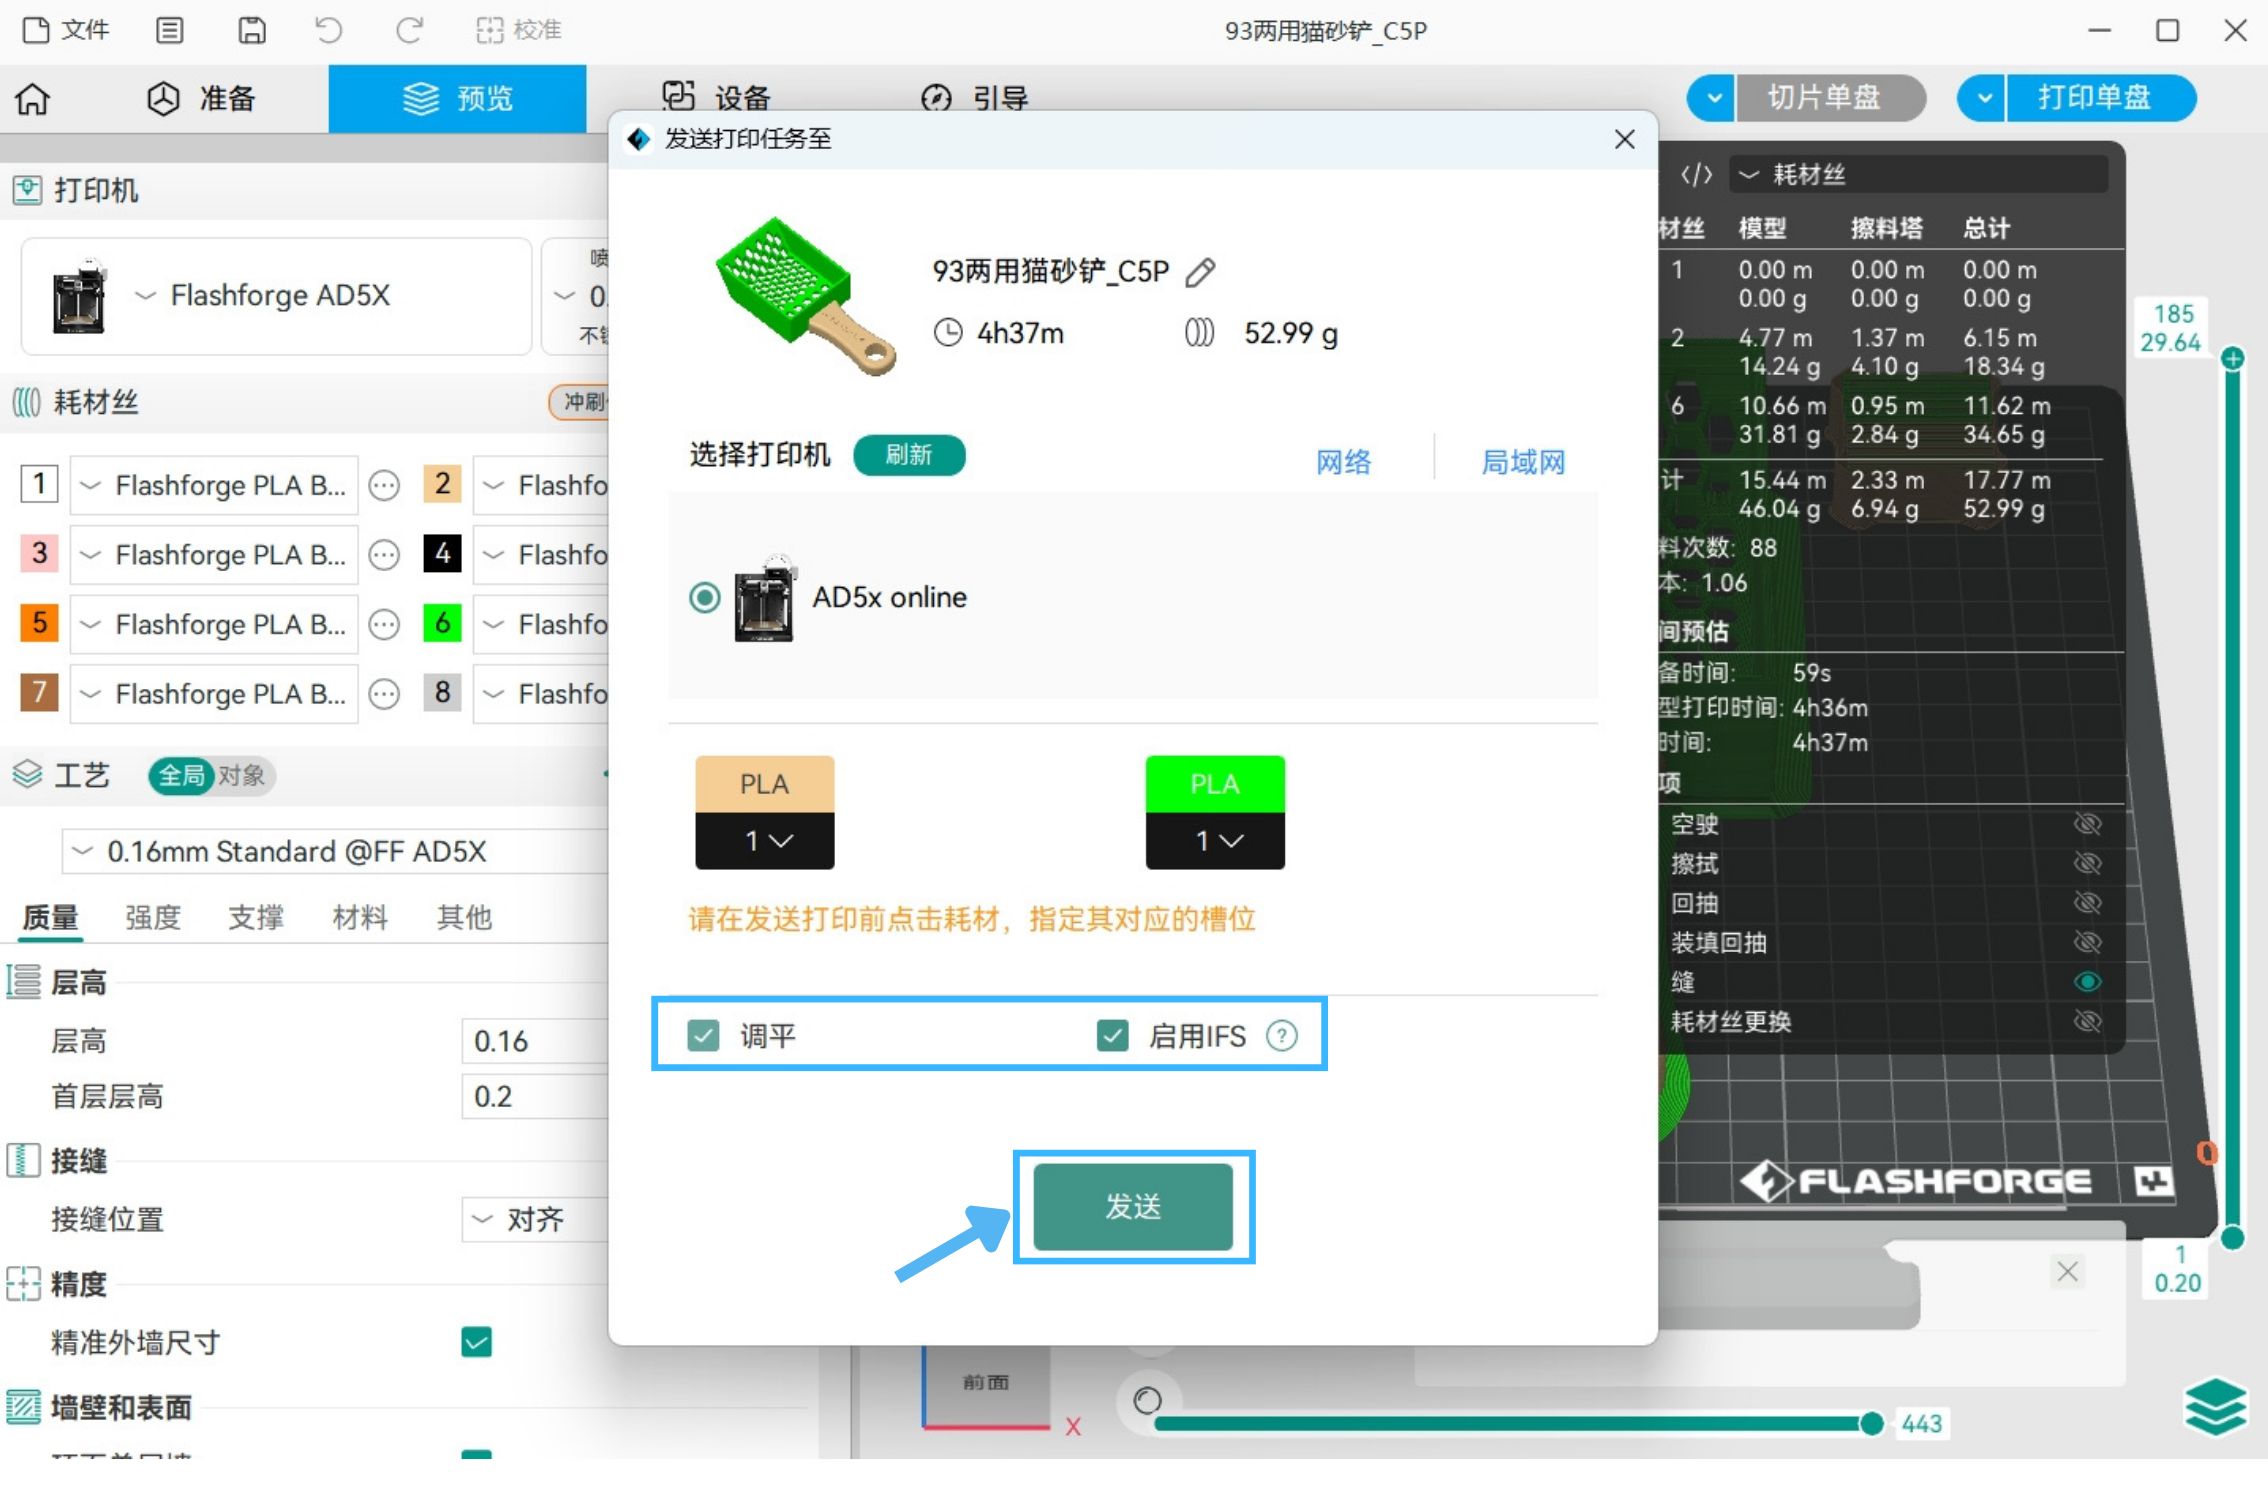Switch to the 支撑 support tab

pyautogui.click(x=256, y=918)
